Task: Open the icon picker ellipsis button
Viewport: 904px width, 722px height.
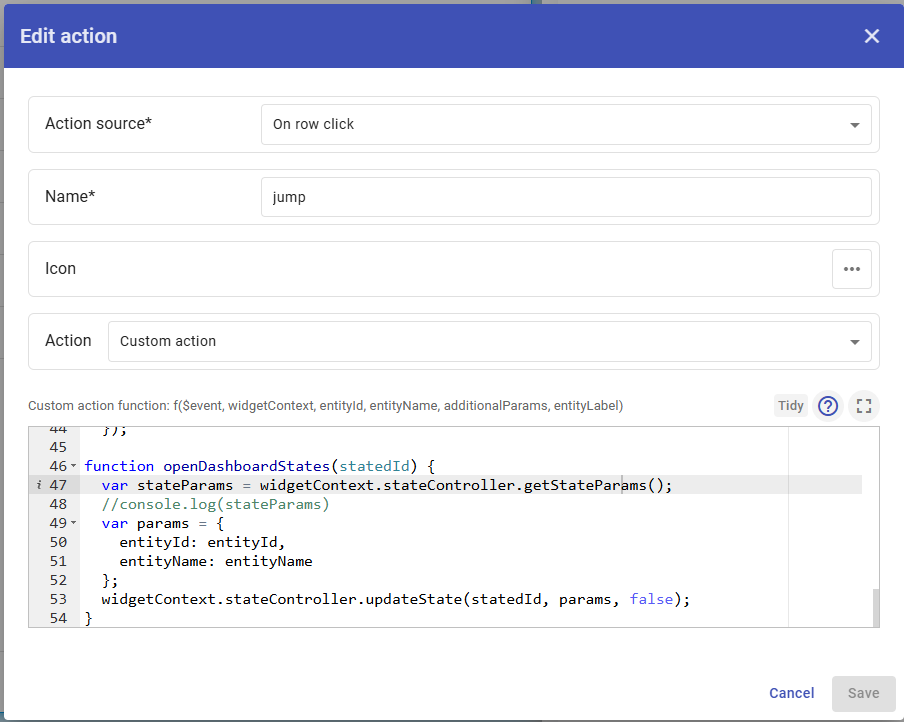Action: [x=851, y=269]
